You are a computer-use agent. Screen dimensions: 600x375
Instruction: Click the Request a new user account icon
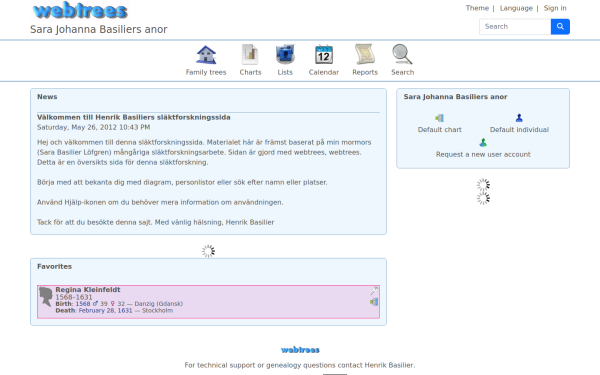pyautogui.click(x=483, y=143)
